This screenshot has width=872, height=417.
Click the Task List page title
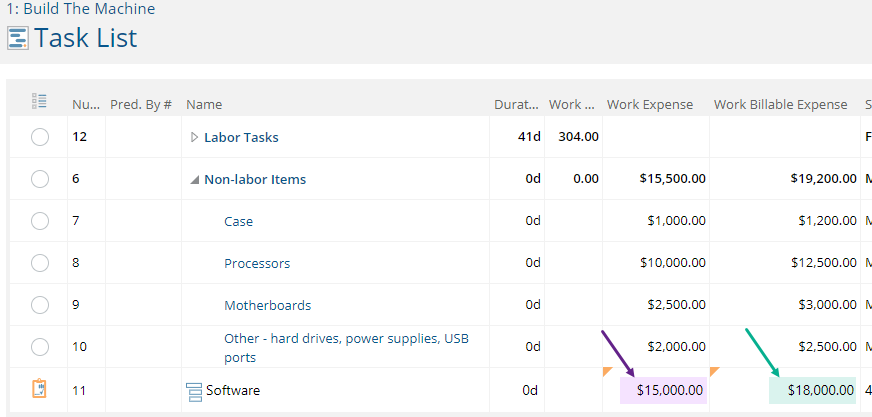coord(86,38)
